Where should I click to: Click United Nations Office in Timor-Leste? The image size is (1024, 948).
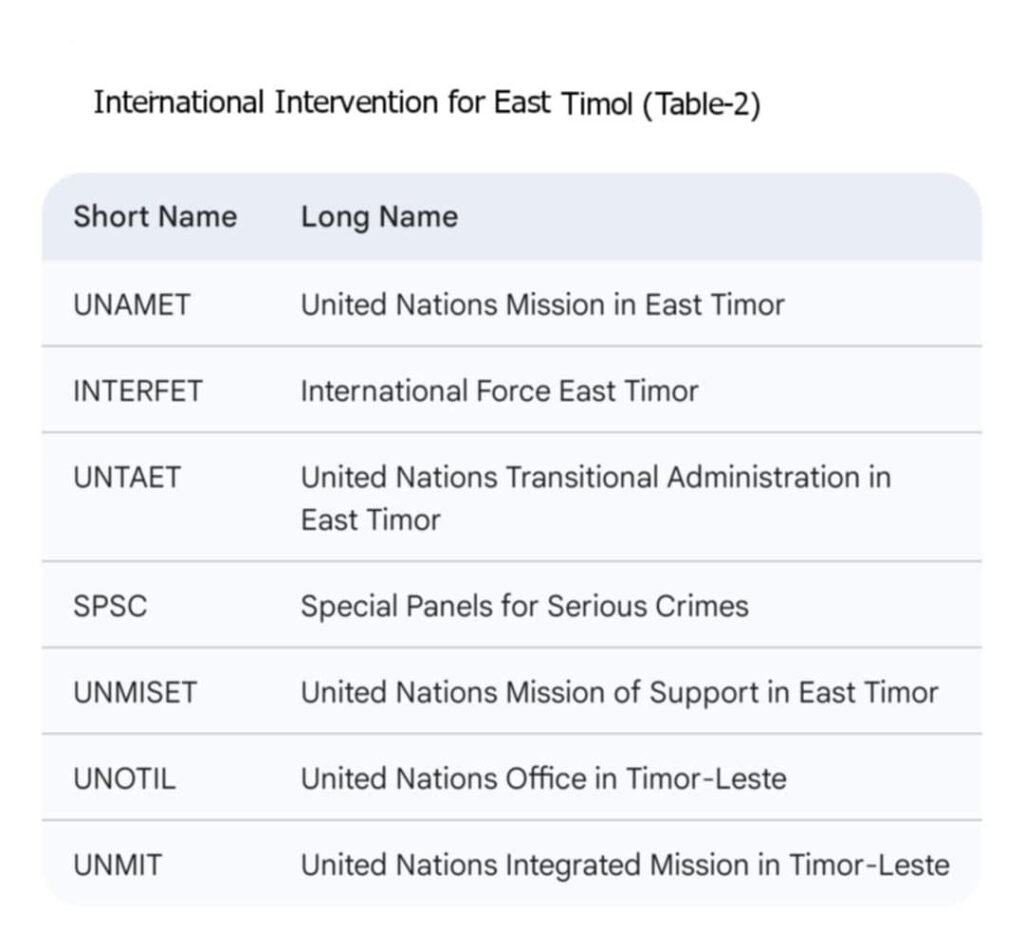pos(543,778)
